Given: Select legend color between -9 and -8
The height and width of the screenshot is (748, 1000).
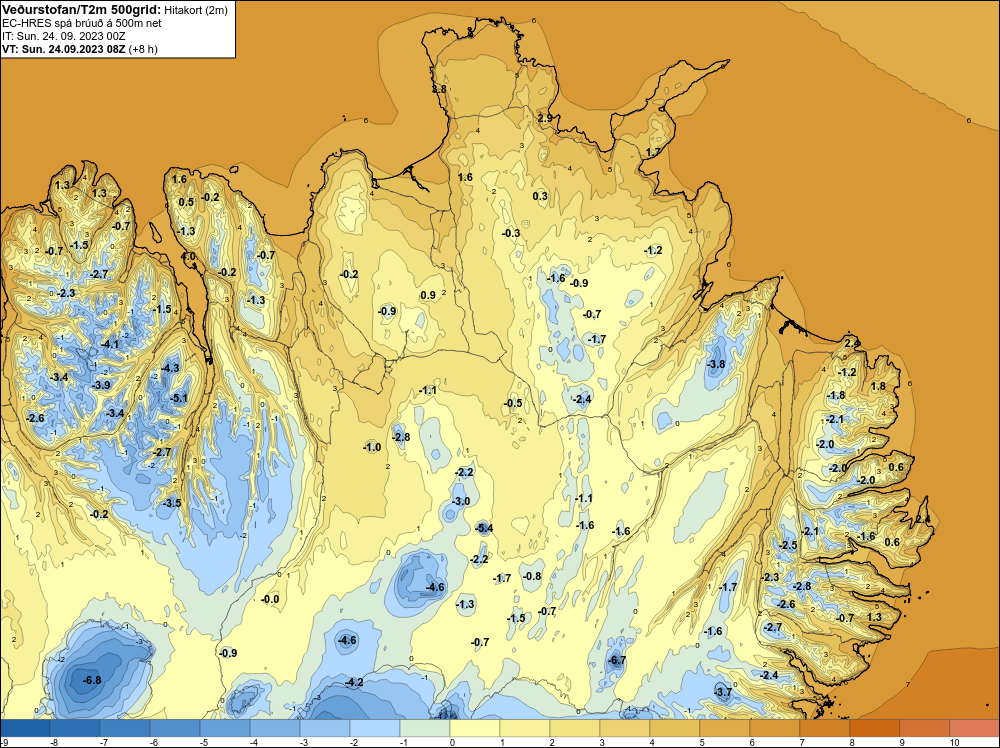Looking at the screenshot, I should point(26,728).
